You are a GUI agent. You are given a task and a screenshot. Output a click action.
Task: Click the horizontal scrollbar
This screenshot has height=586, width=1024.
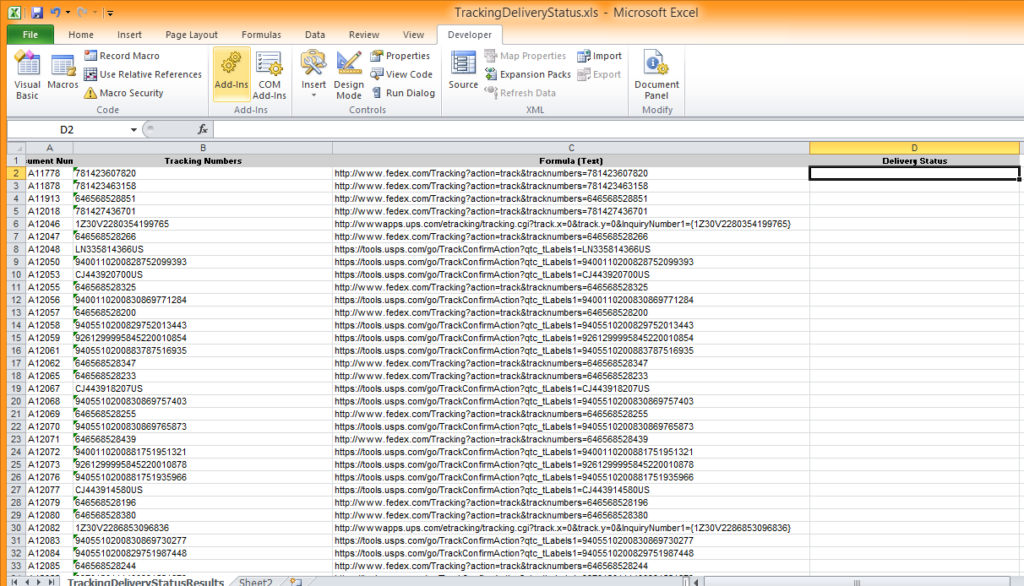click(x=856, y=581)
